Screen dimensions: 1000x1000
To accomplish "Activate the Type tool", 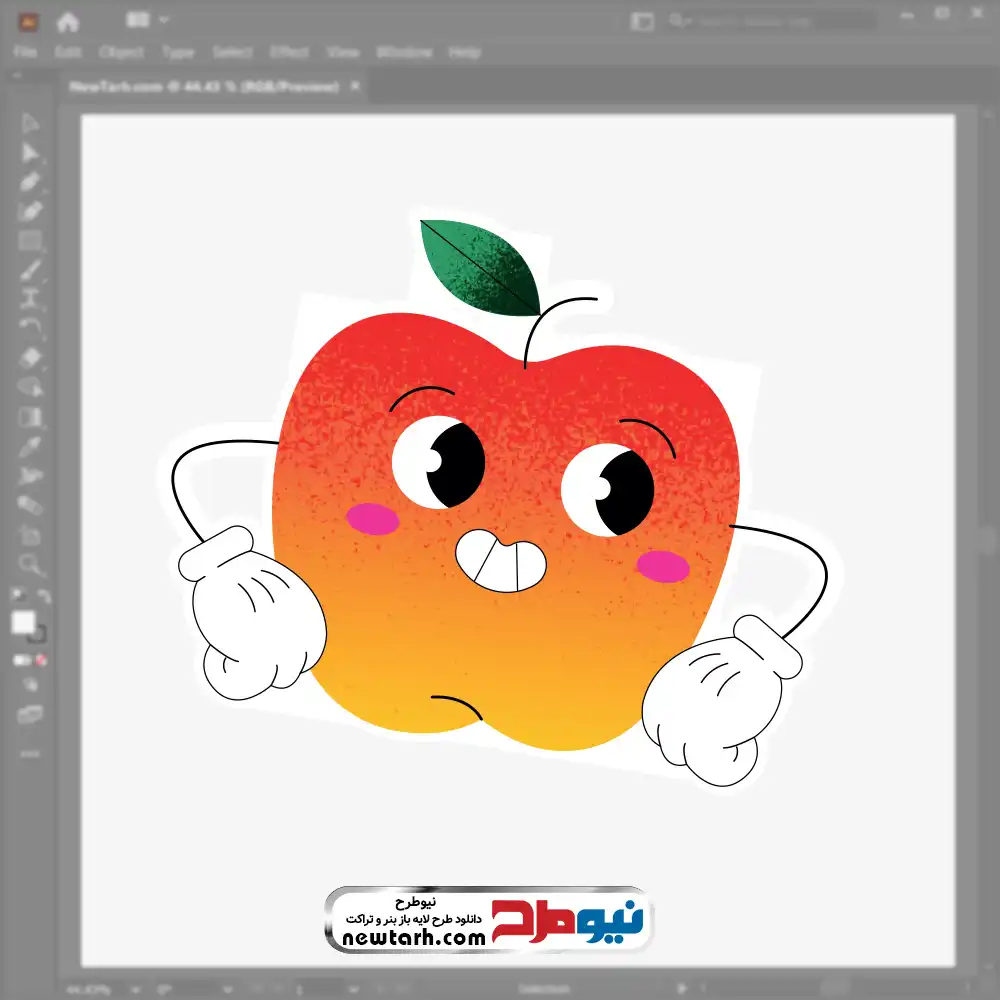I will click(x=30, y=298).
